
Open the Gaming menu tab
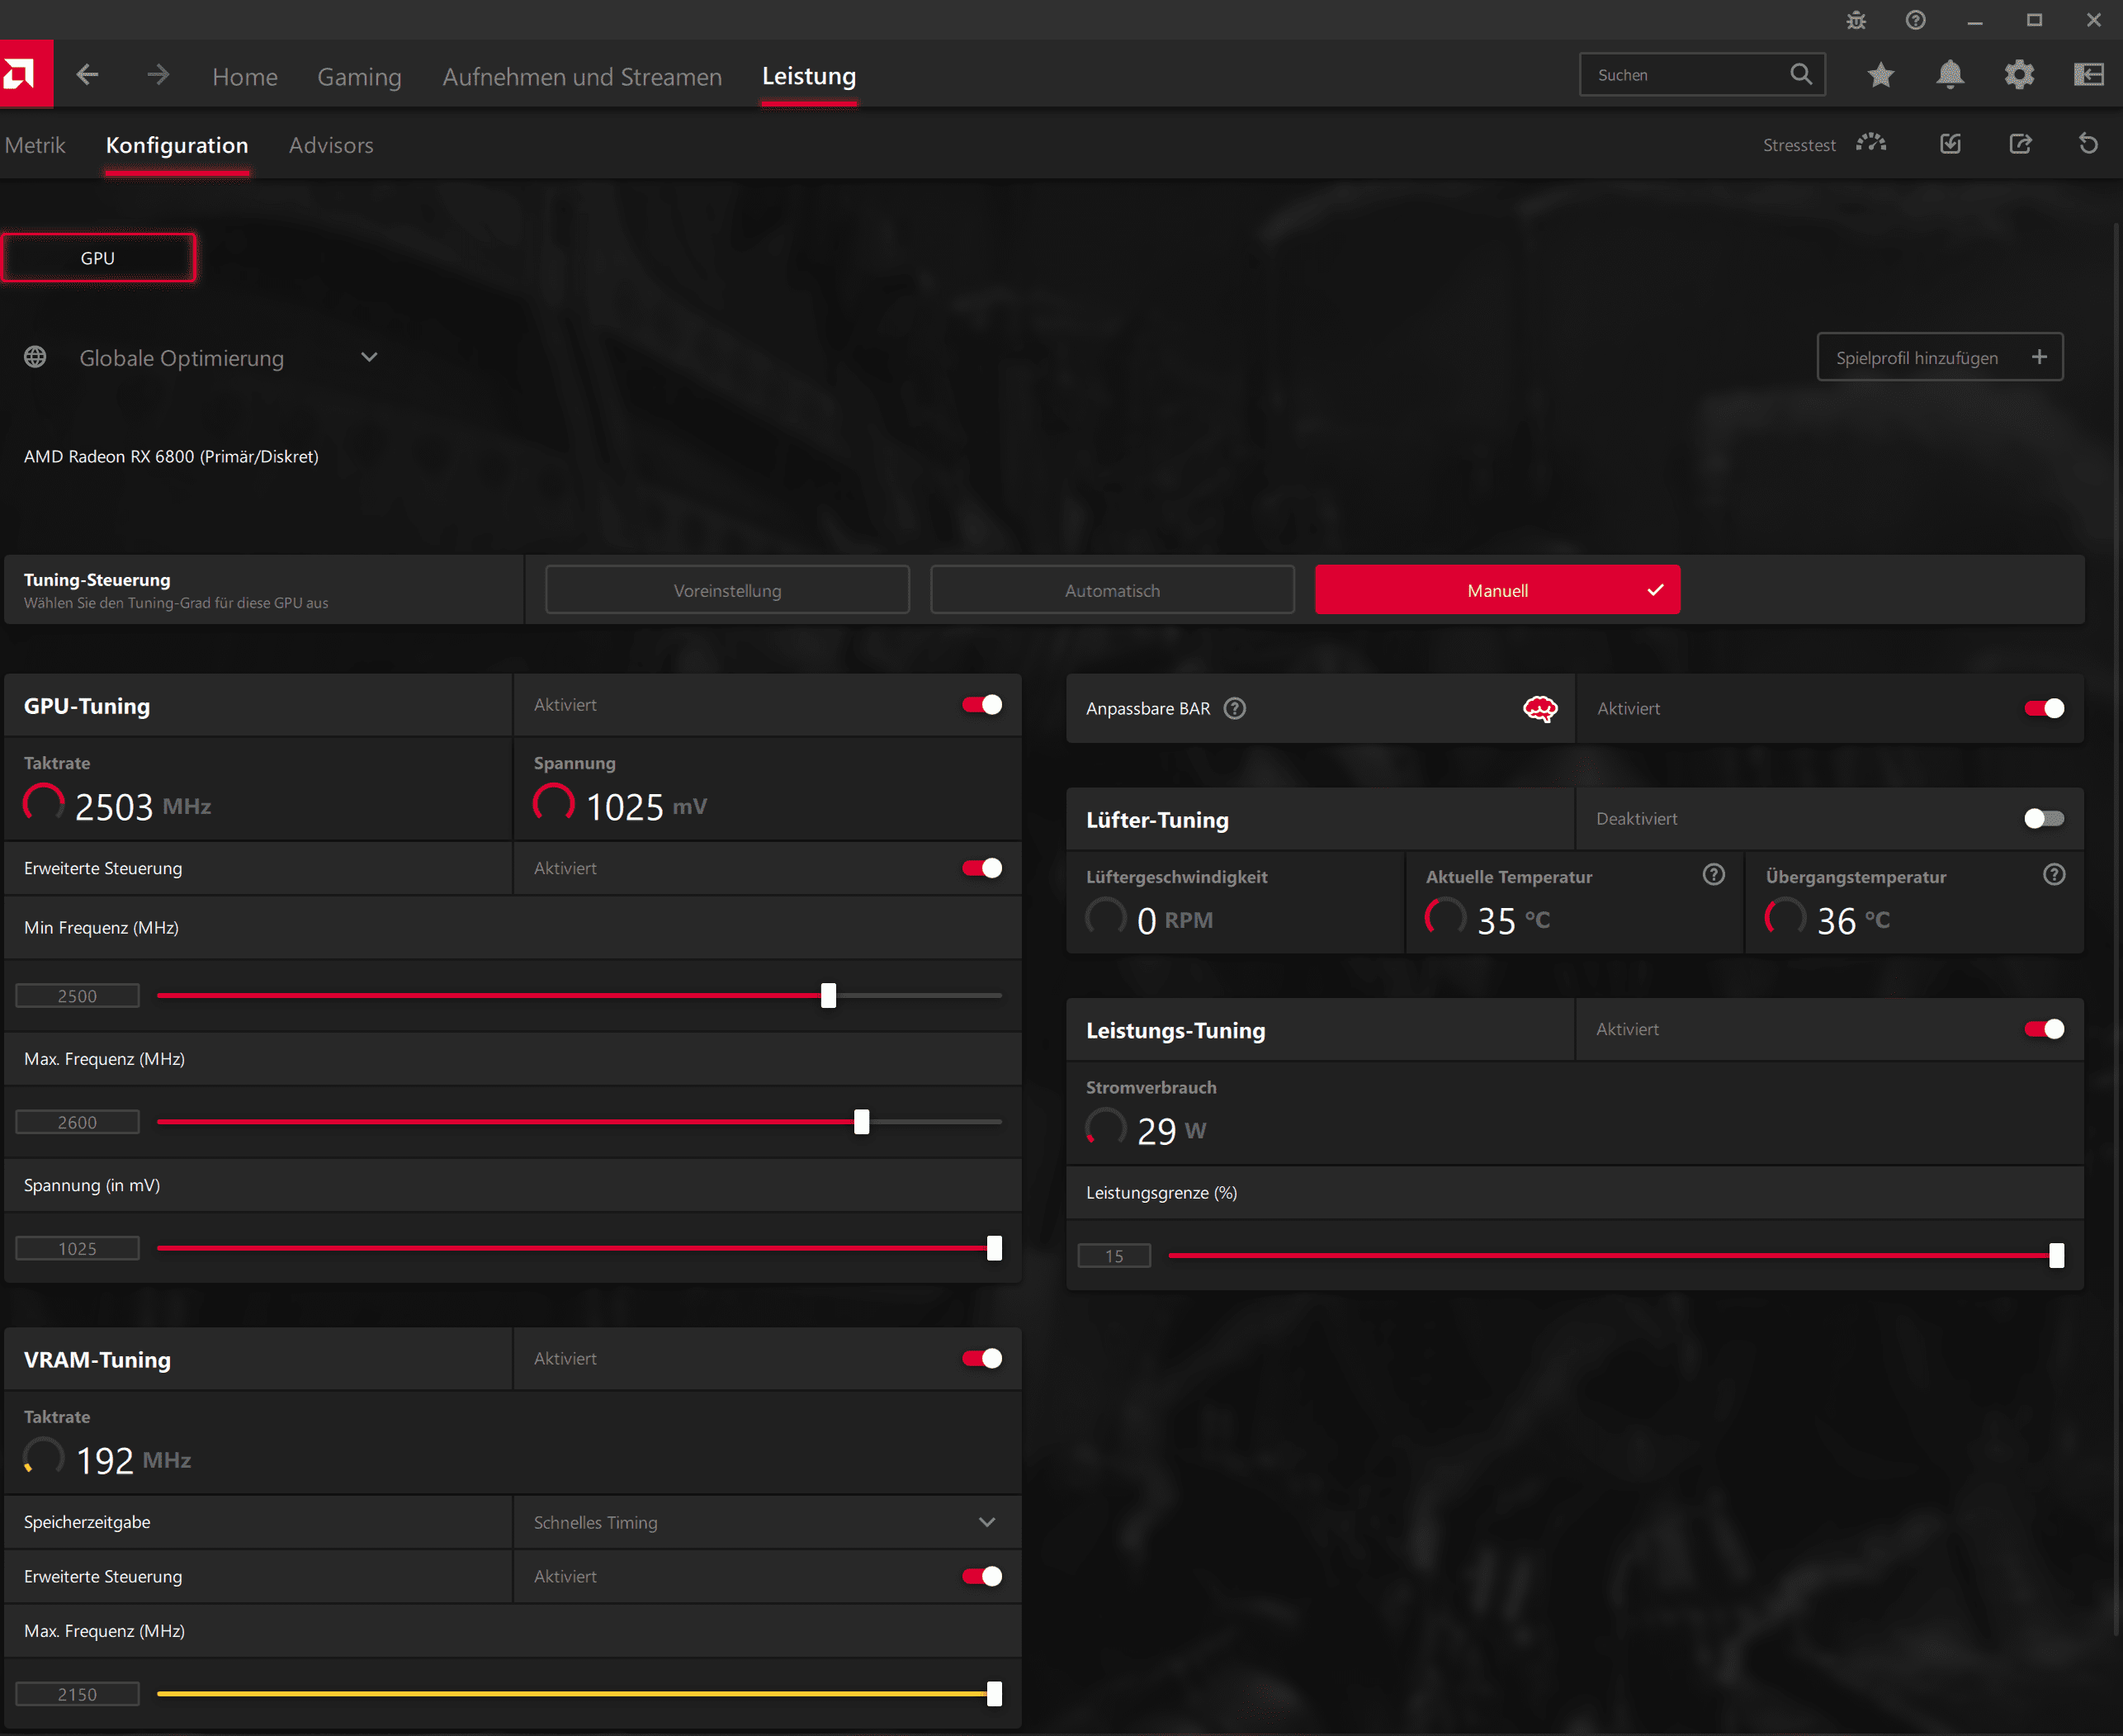click(x=359, y=77)
